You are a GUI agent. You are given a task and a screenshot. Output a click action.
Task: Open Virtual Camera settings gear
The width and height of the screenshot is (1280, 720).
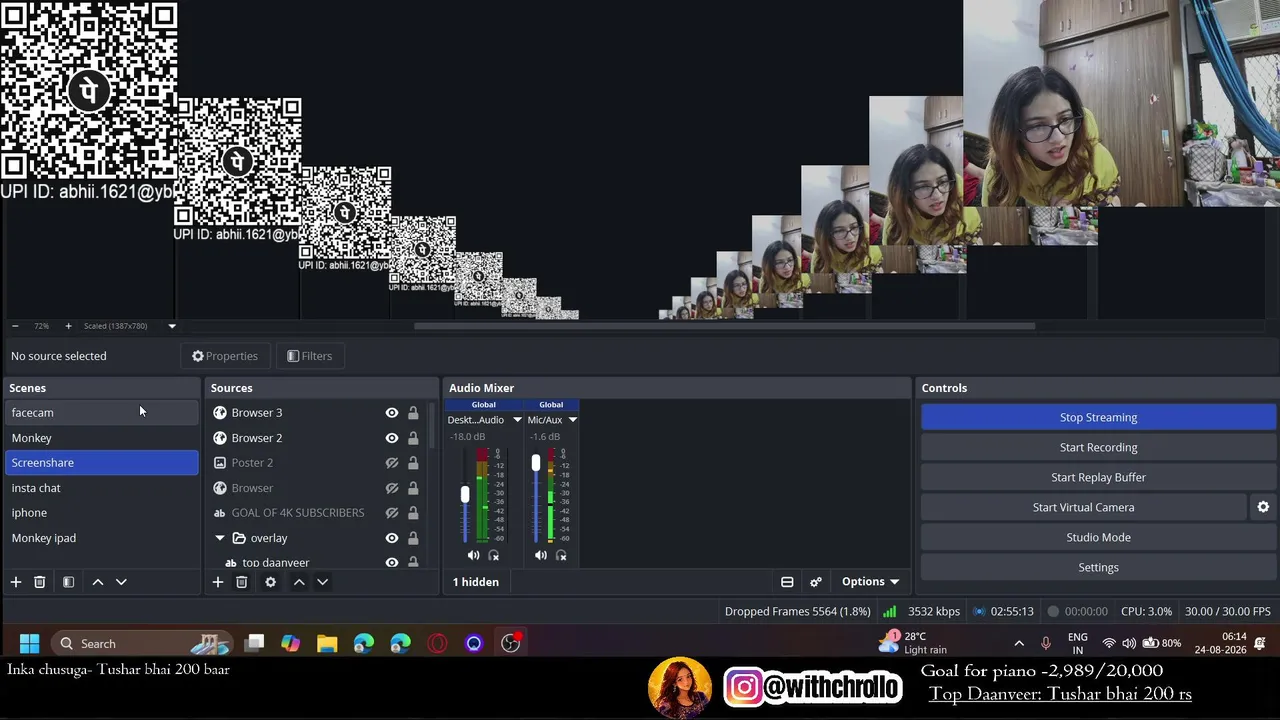coord(1263,507)
